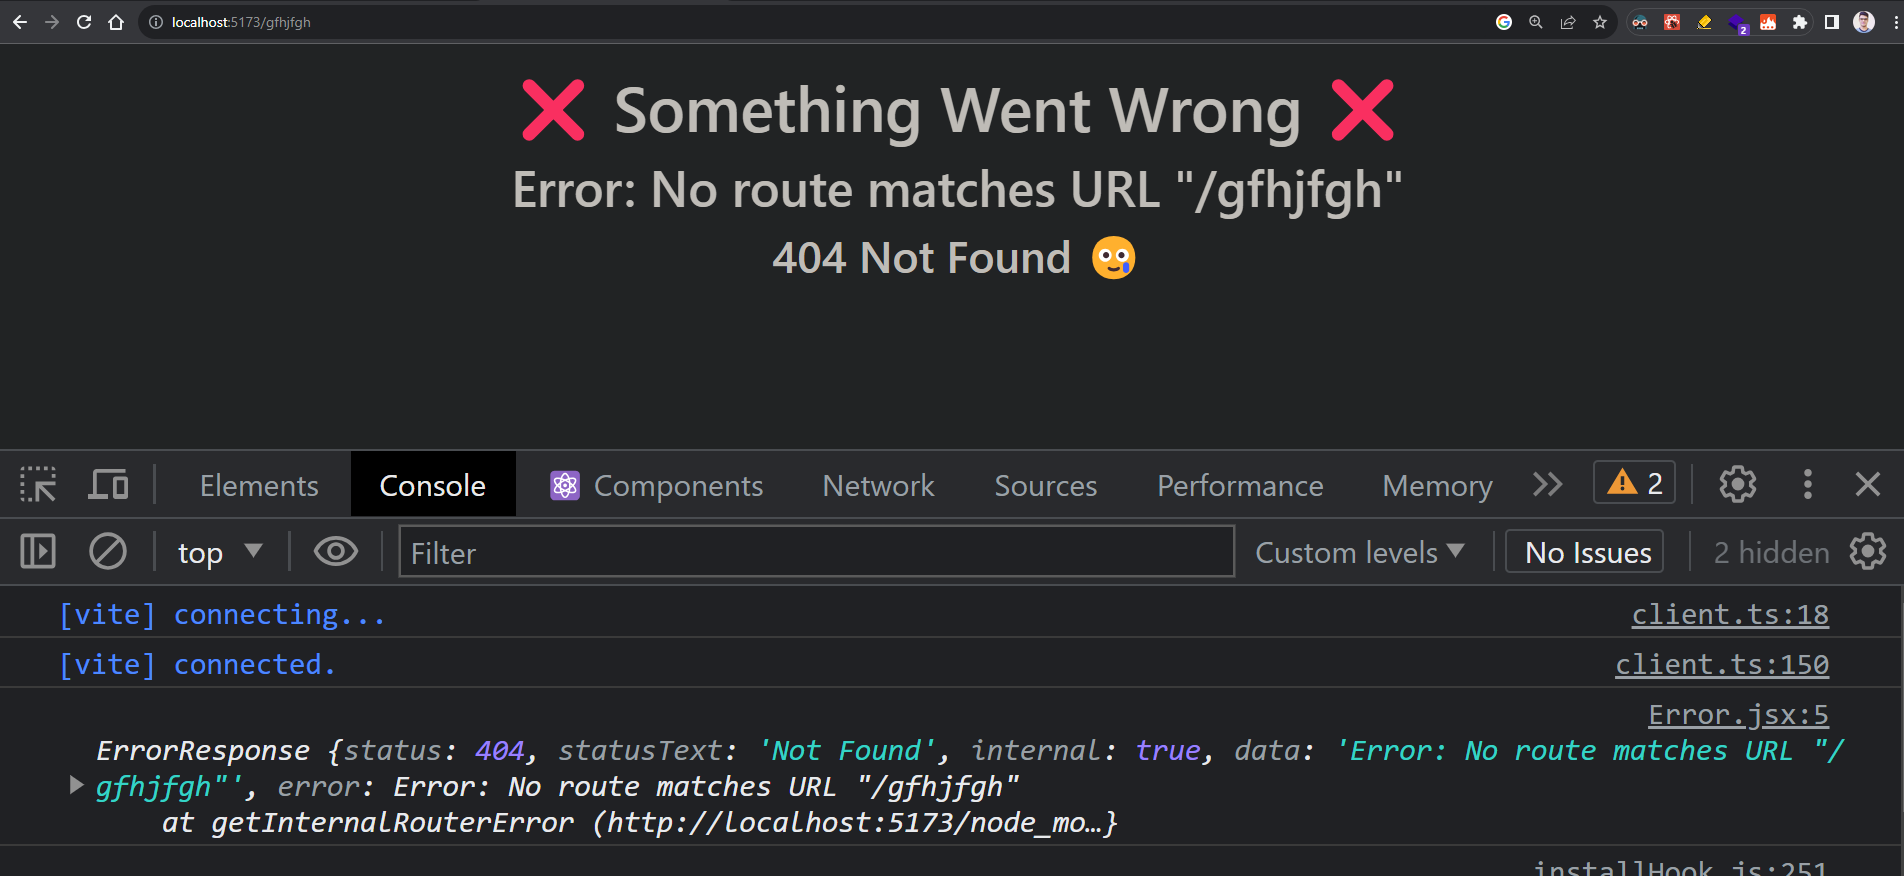
Task: Open the browser extensions puzzle icon
Action: click(x=1800, y=22)
